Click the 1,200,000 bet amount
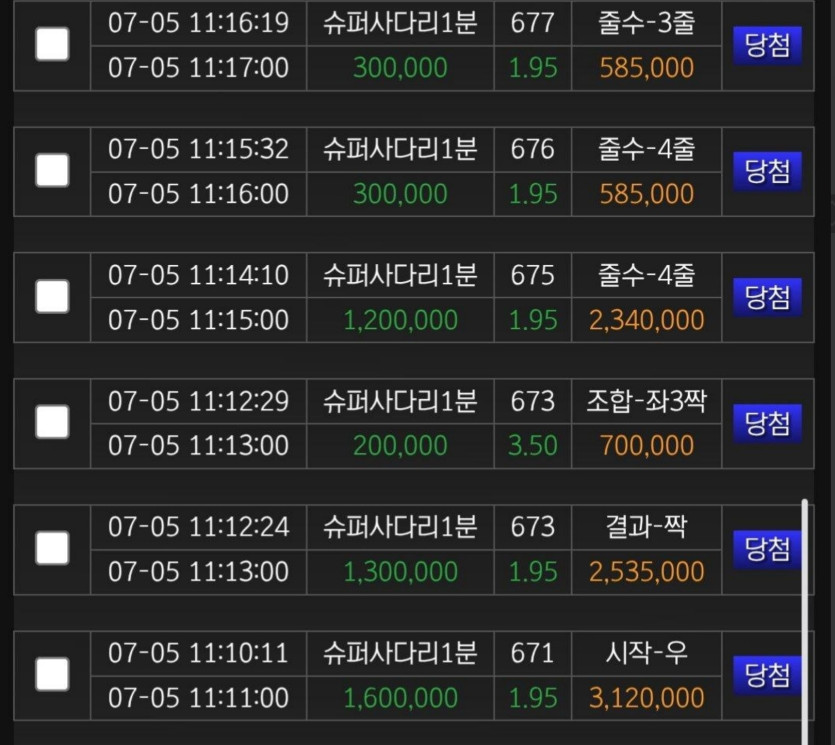Viewport: 835px width, 745px height. (x=400, y=320)
